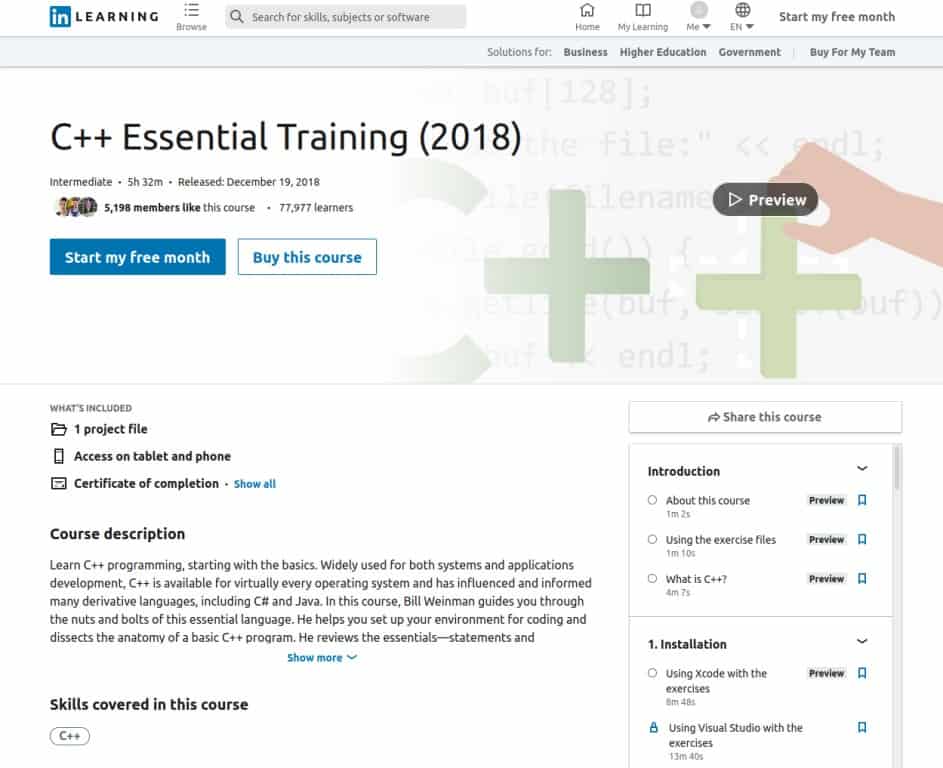Image resolution: width=943 pixels, height=768 pixels.
Task: Select About this course status circle
Action: tap(653, 500)
